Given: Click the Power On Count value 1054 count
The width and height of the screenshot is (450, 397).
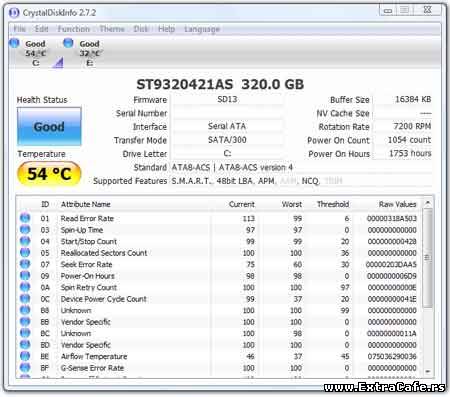Looking at the screenshot, I should point(409,140).
